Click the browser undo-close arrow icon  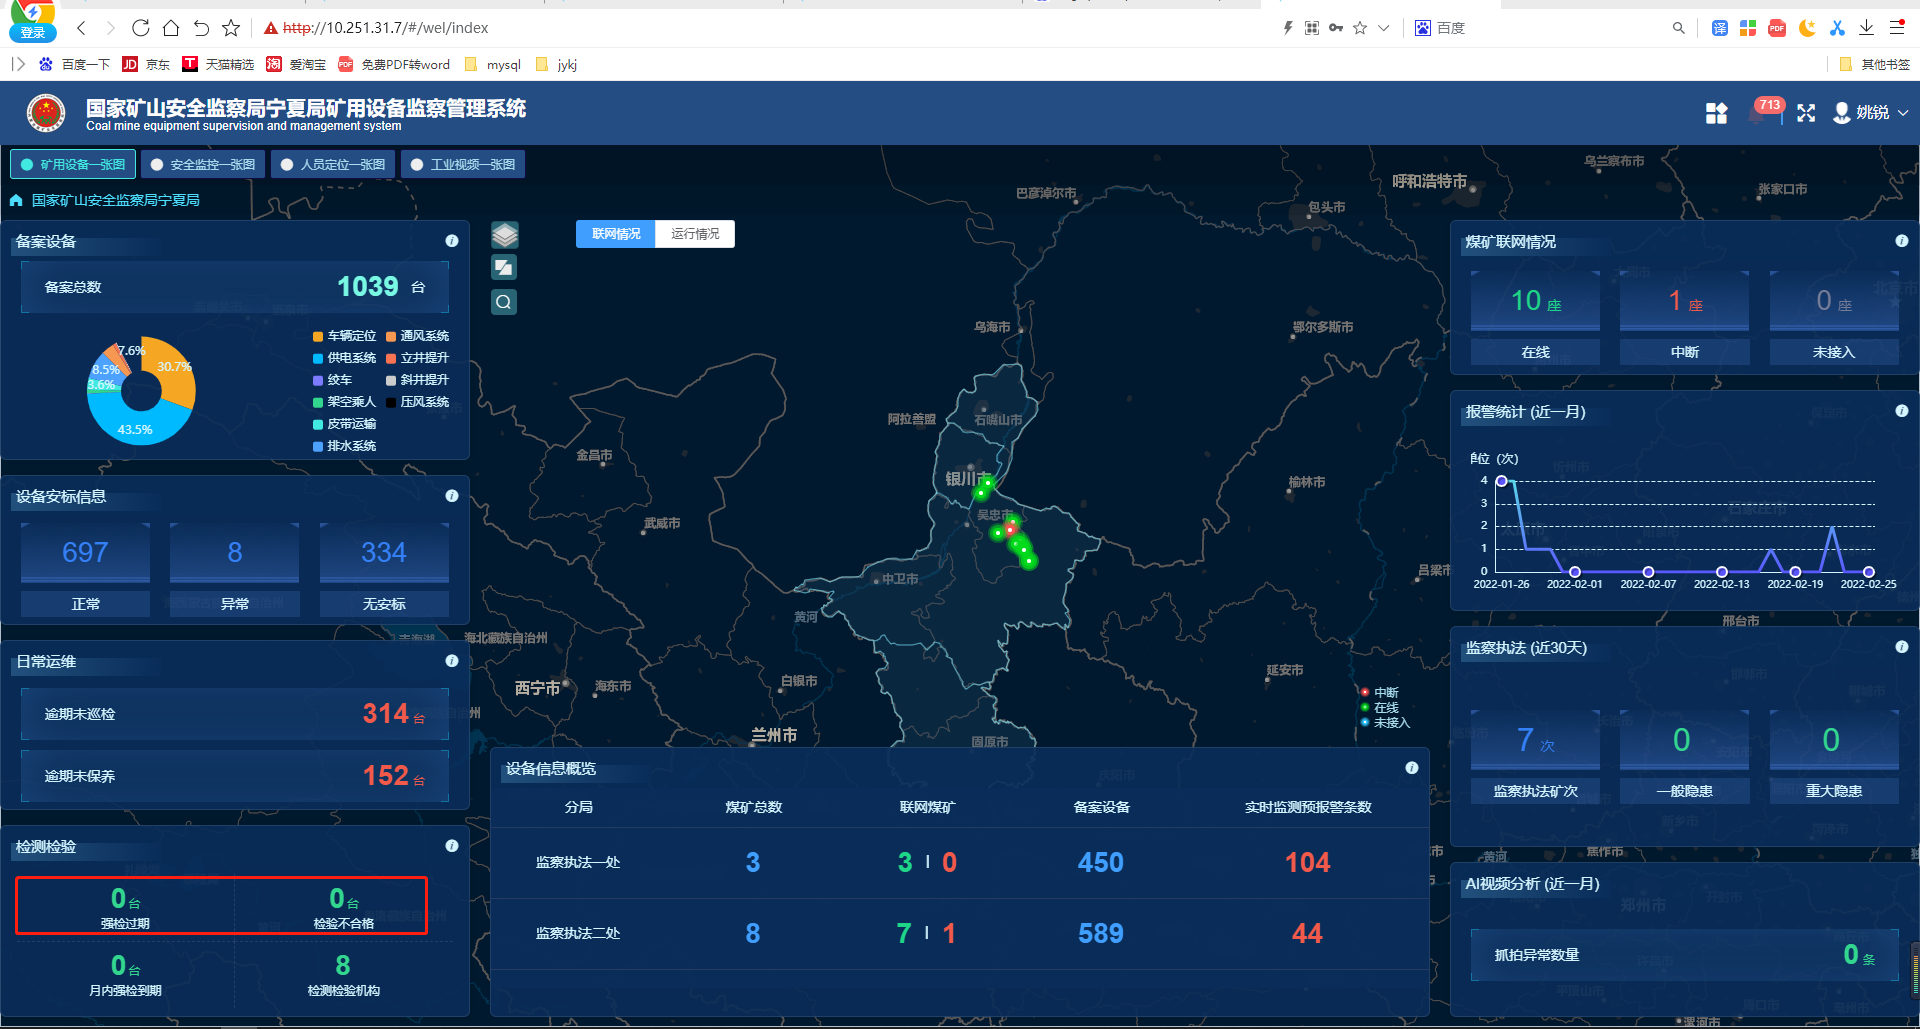coord(201,28)
